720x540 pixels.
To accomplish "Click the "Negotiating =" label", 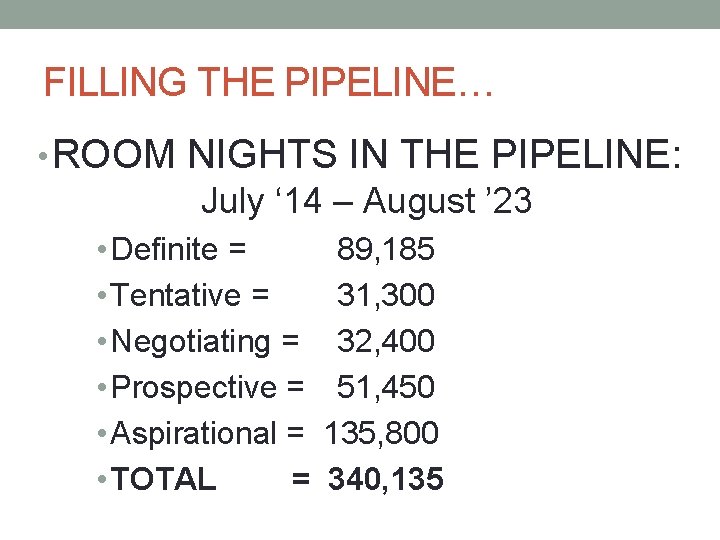I will 206,341.
